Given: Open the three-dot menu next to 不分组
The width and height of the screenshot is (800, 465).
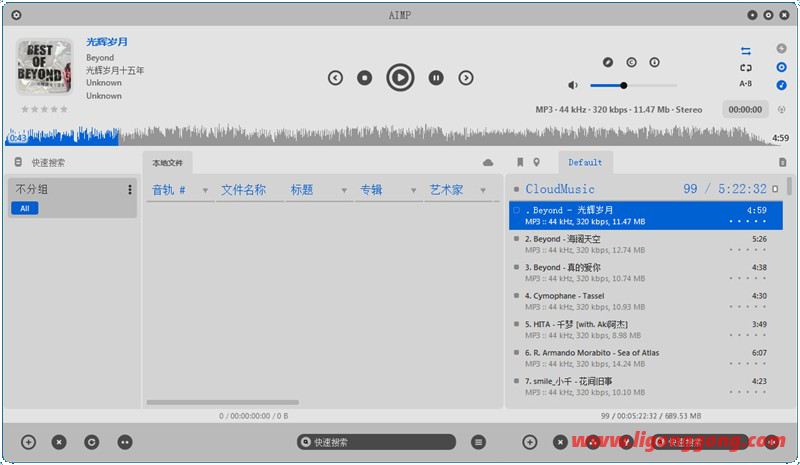Looking at the screenshot, I should 130,190.
